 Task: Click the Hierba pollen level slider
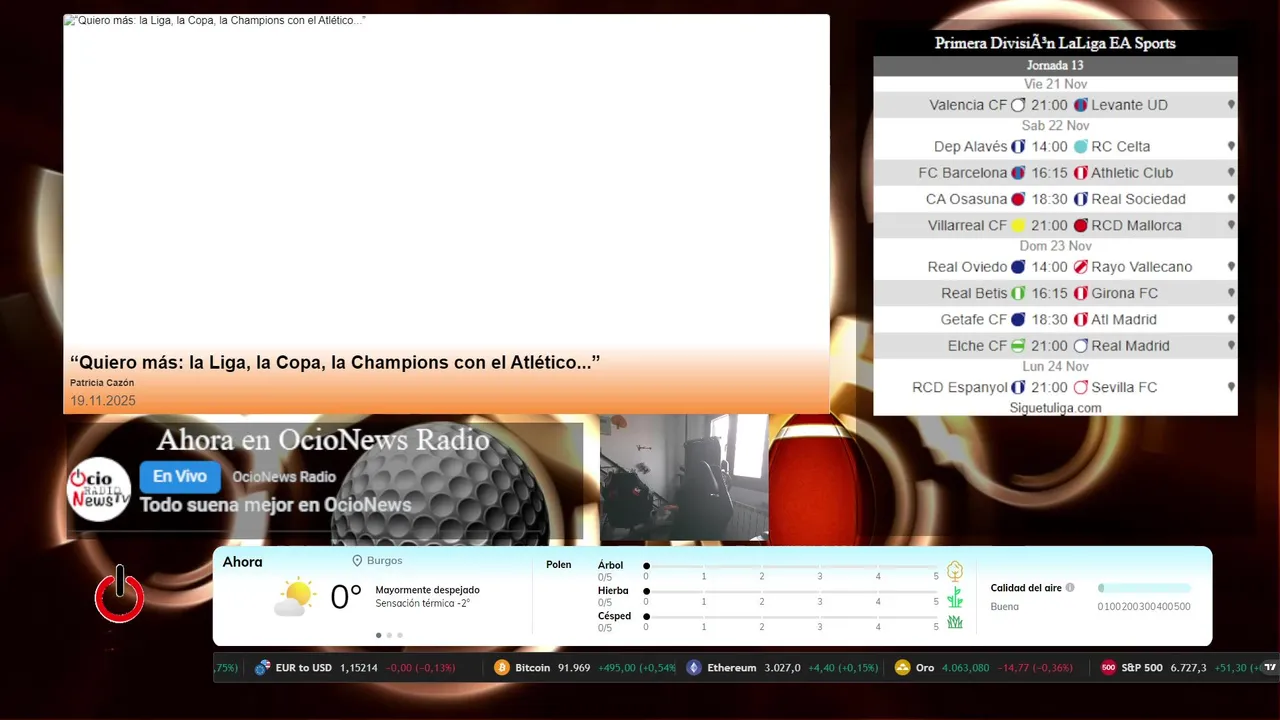point(792,591)
